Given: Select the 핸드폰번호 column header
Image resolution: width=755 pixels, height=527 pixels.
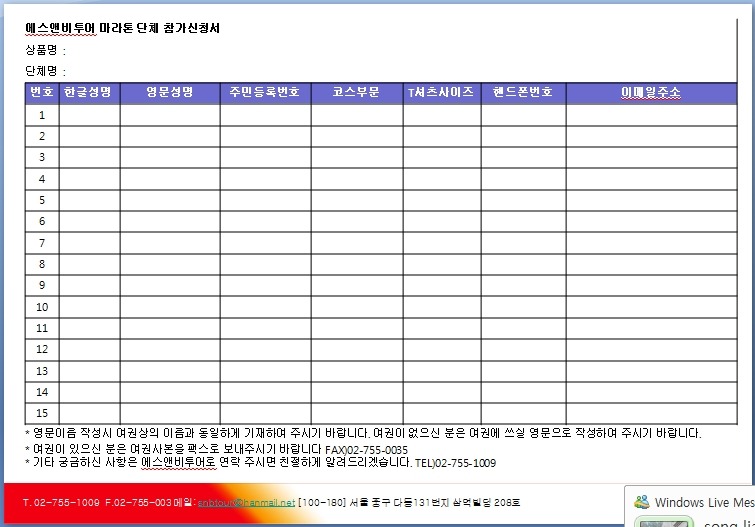Looking at the screenshot, I should [523, 93].
